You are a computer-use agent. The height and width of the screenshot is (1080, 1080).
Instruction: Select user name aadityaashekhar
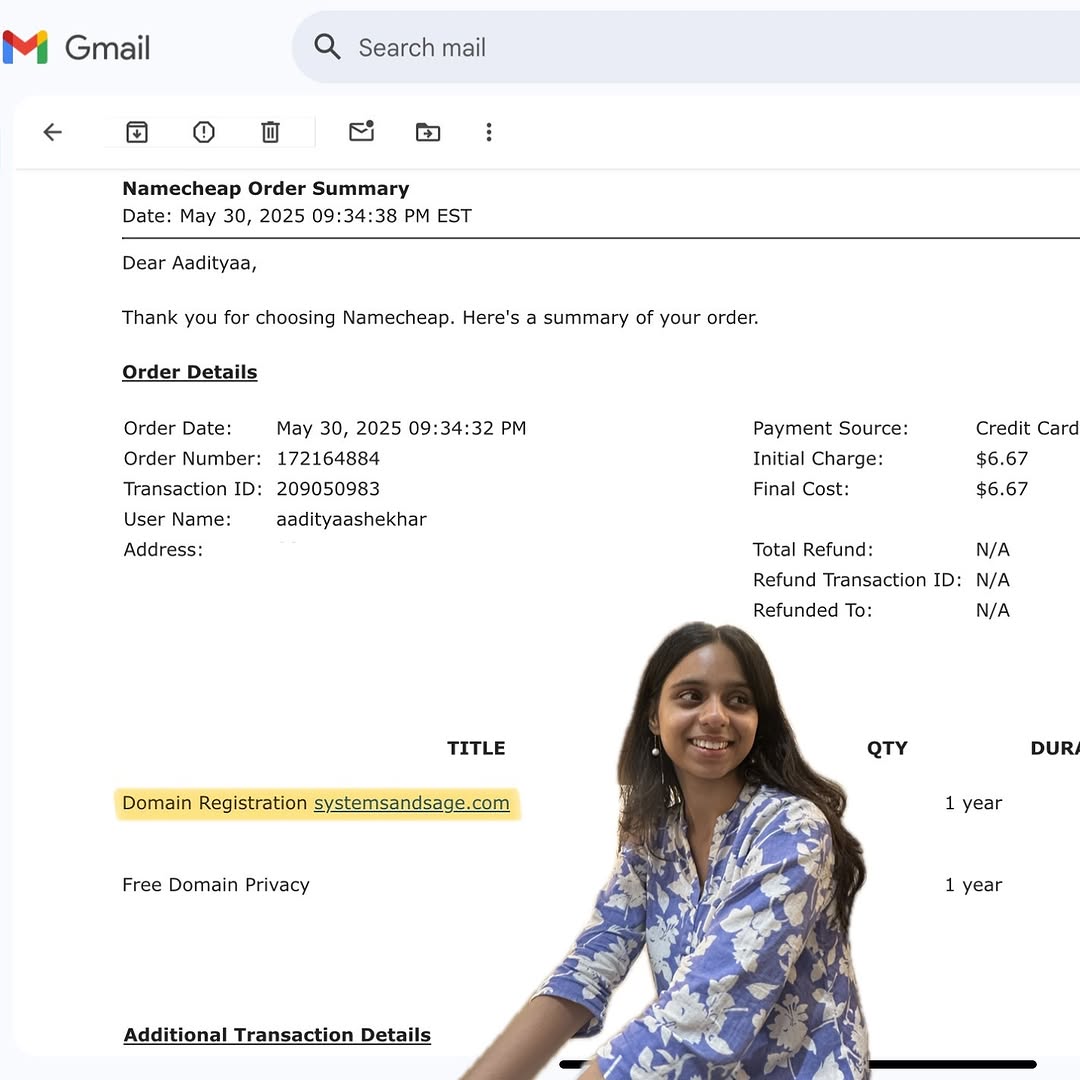(x=351, y=519)
